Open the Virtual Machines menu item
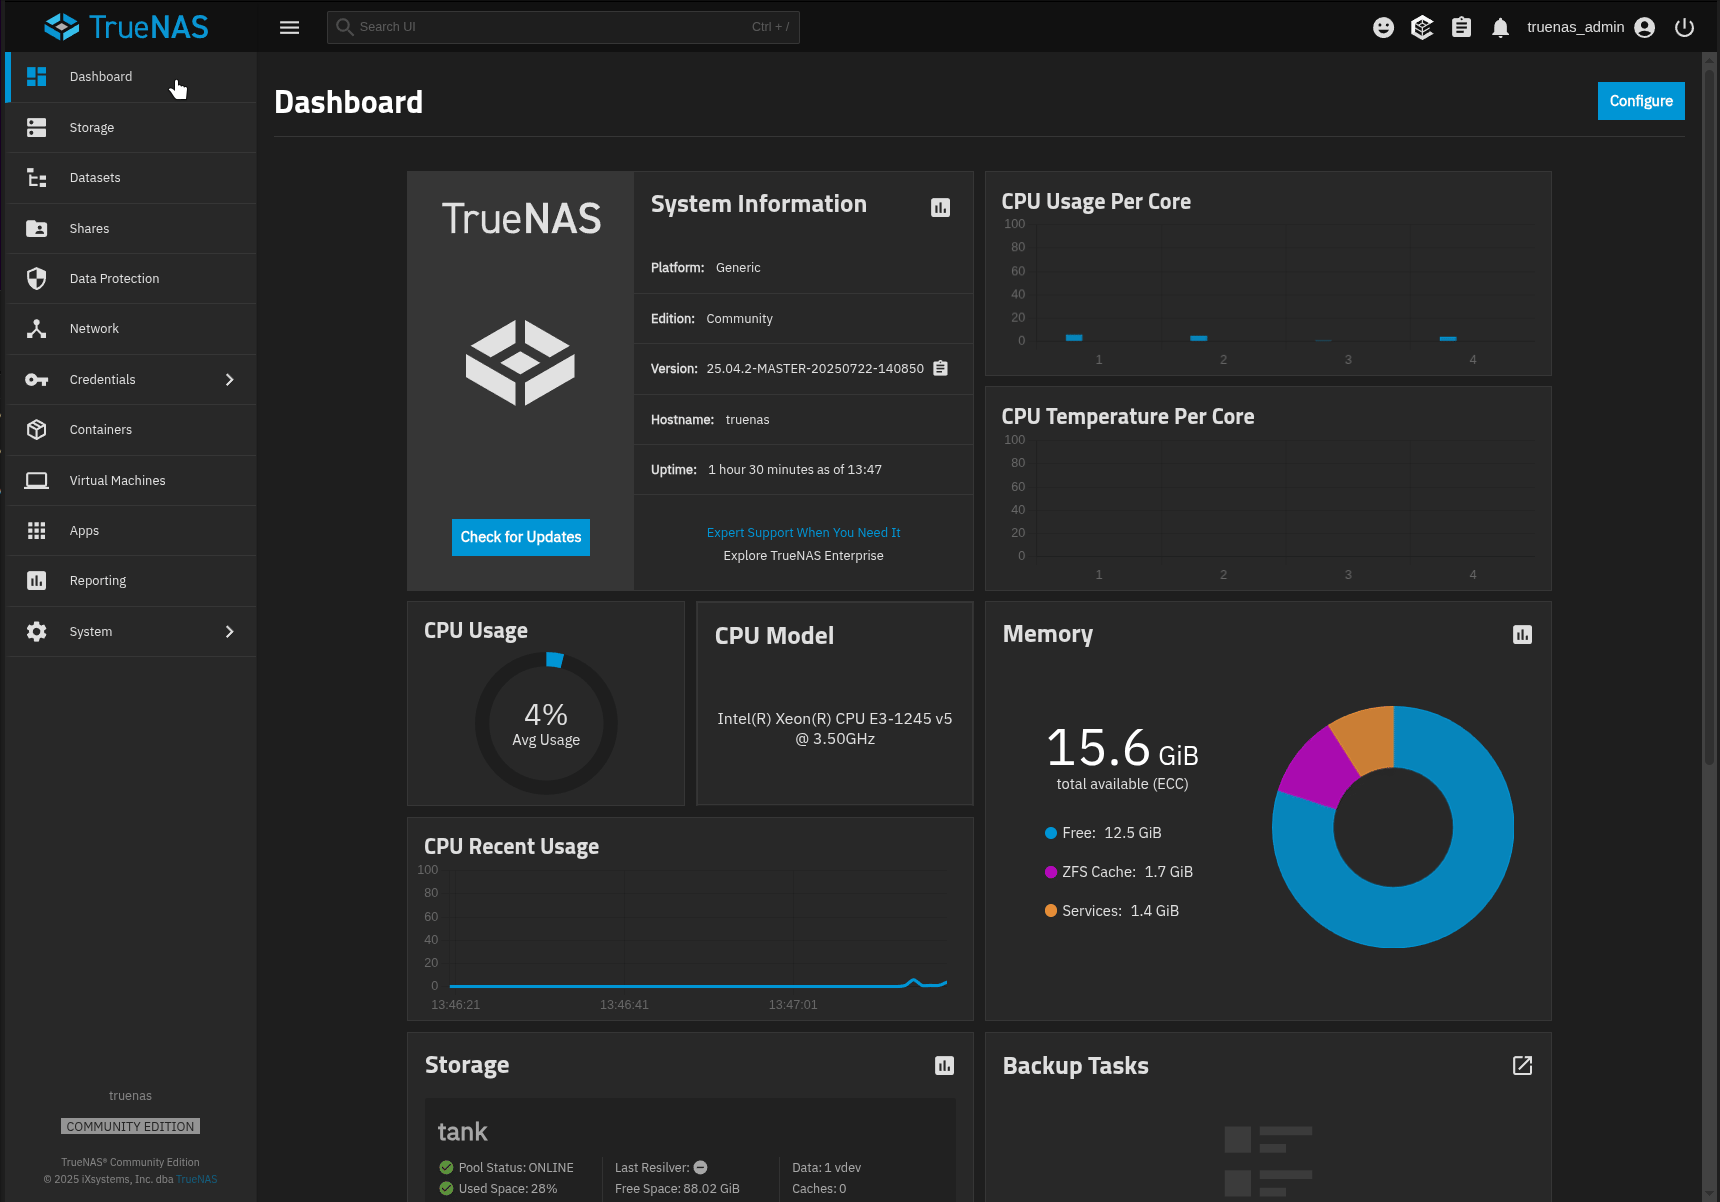 pyautogui.click(x=131, y=480)
